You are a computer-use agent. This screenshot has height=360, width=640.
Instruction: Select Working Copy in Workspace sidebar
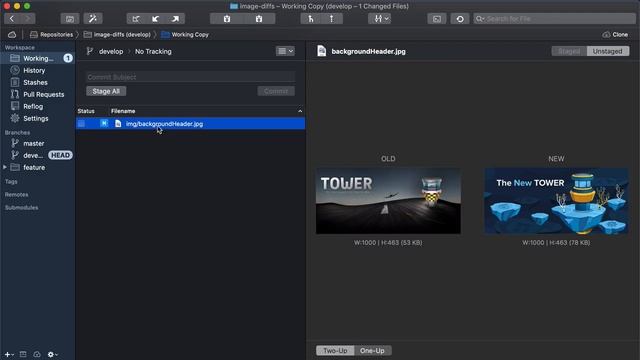(38, 58)
